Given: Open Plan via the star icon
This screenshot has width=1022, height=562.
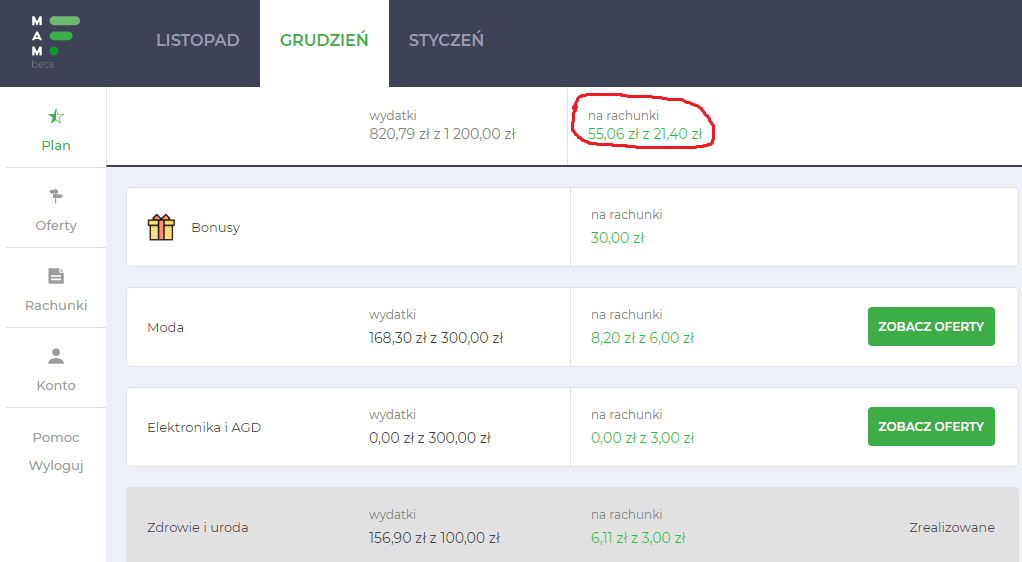Looking at the screenshot, I should (56, 117).
